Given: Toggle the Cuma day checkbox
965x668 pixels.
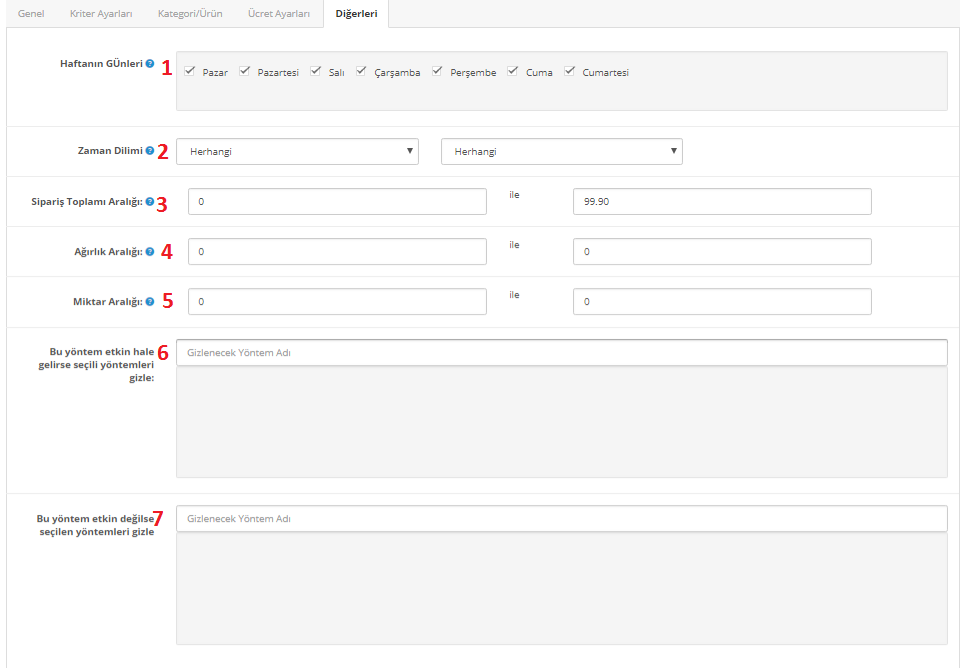Looking at the screenshot, I should click(513, 71).
